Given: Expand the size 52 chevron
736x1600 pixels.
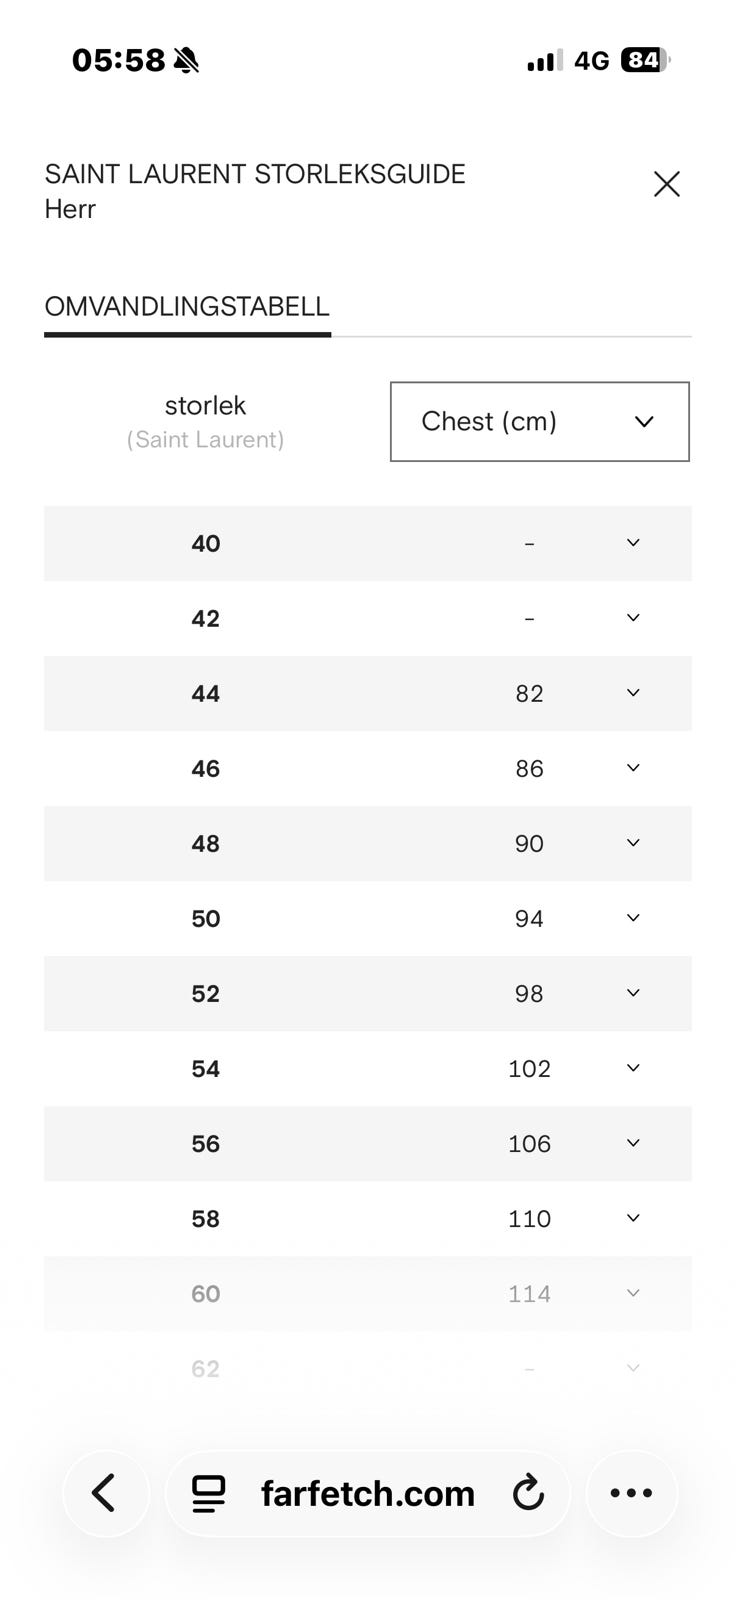Looking at the screenshot, I should point(633,993).
